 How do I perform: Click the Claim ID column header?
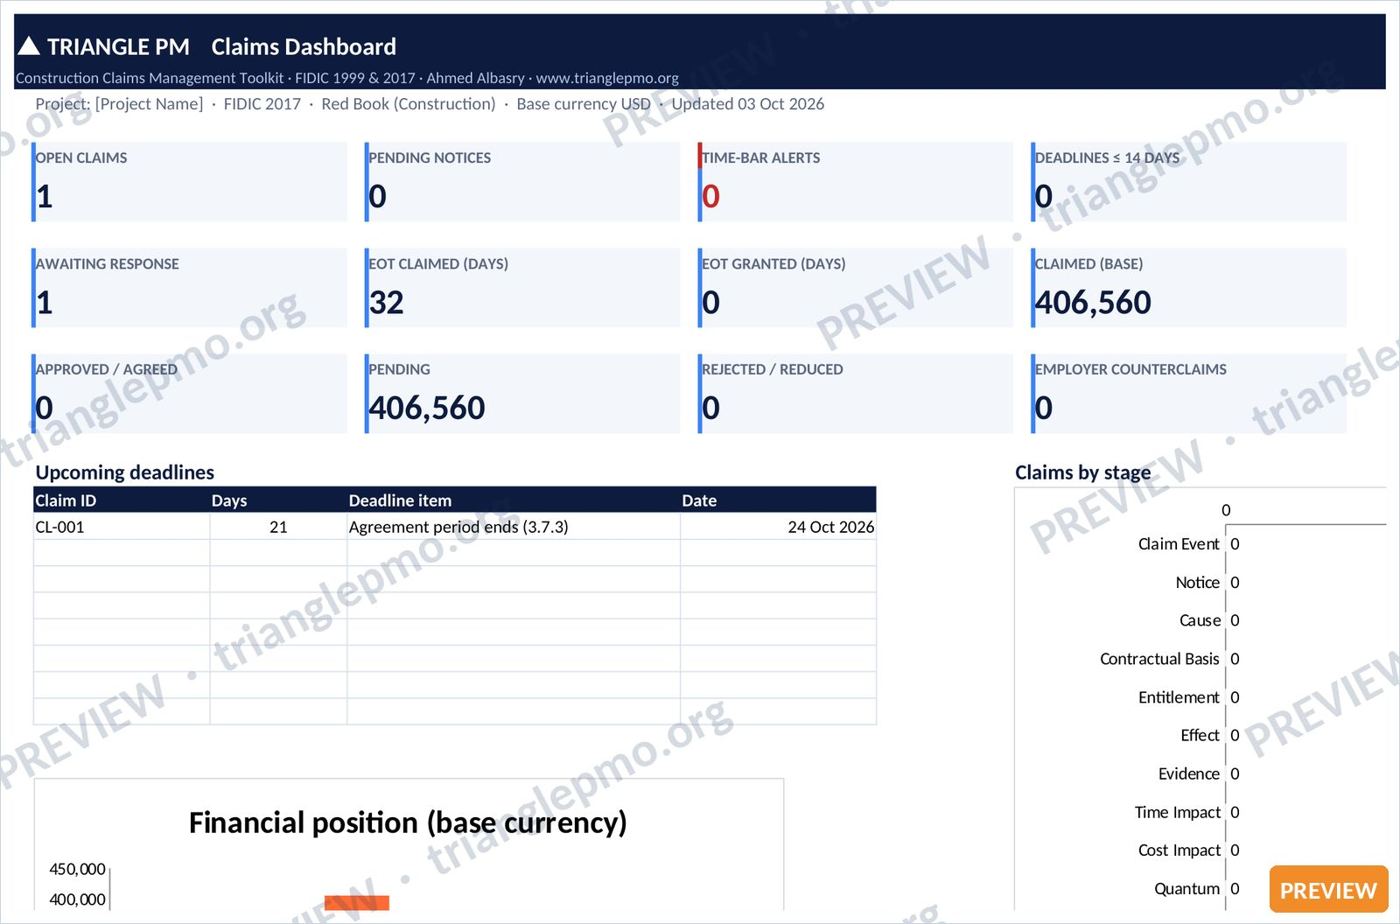click(122, 500)
